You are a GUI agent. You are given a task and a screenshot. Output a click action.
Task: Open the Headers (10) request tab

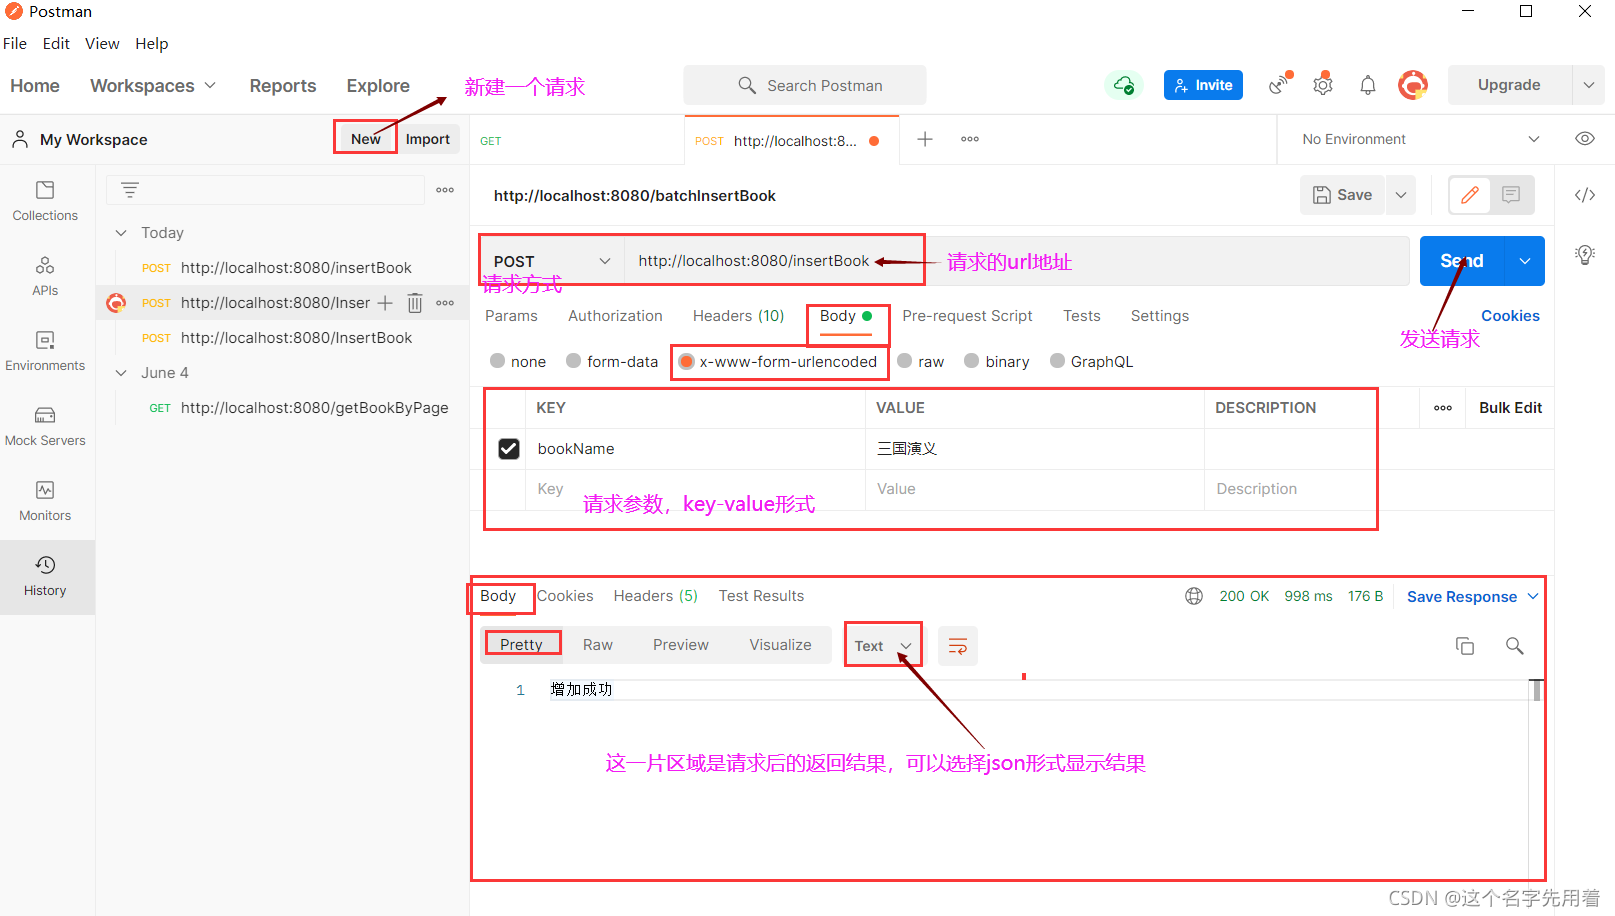(738, 316)
